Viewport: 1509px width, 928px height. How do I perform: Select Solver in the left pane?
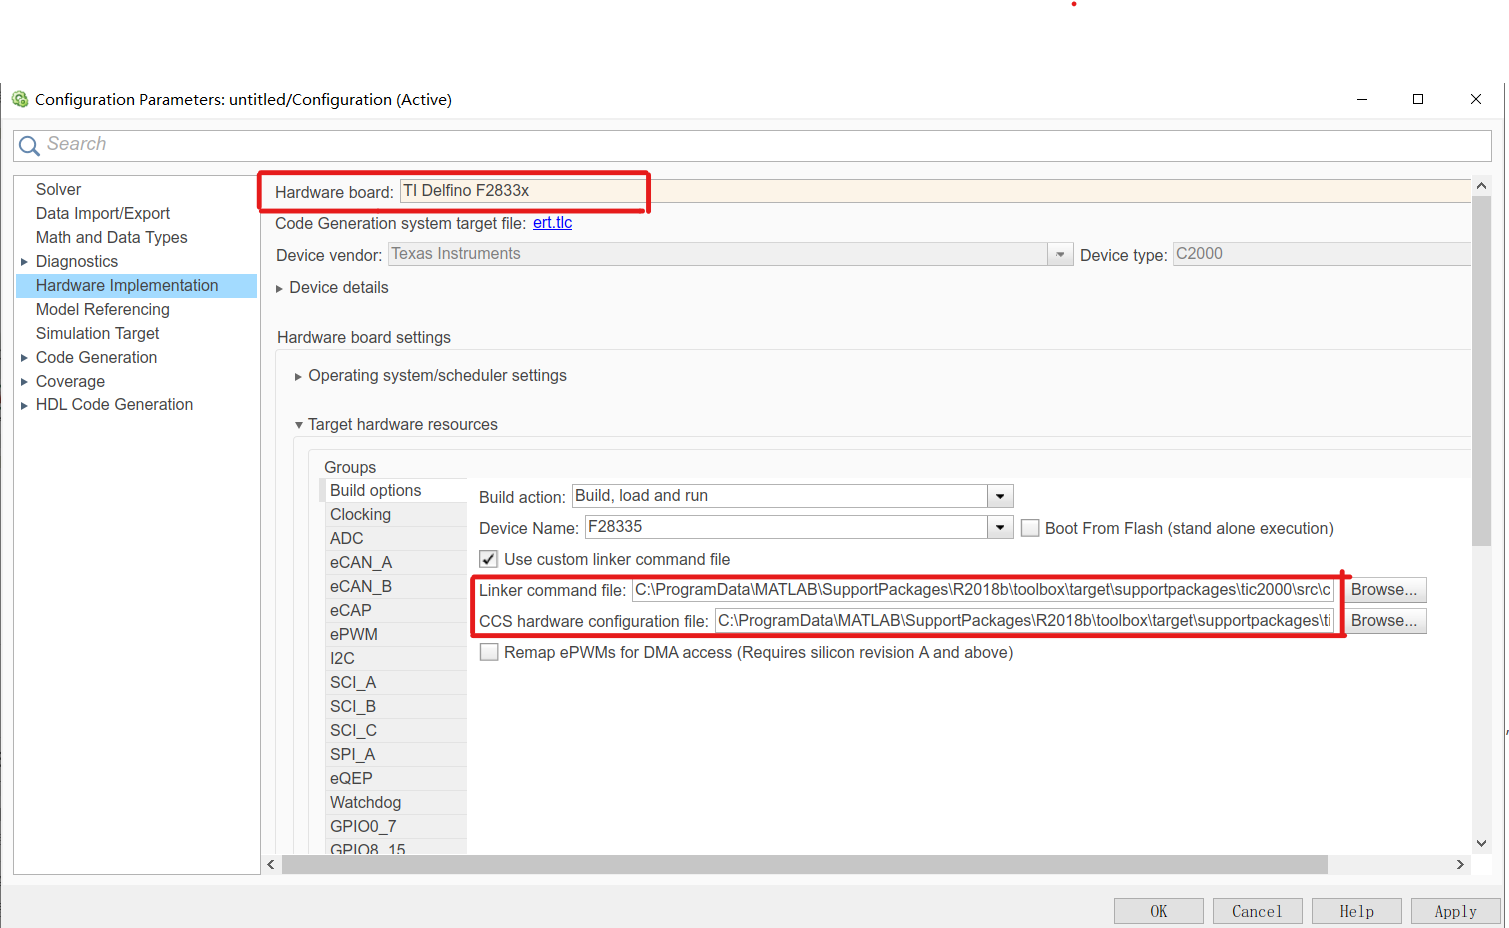(x=58, y=189)
